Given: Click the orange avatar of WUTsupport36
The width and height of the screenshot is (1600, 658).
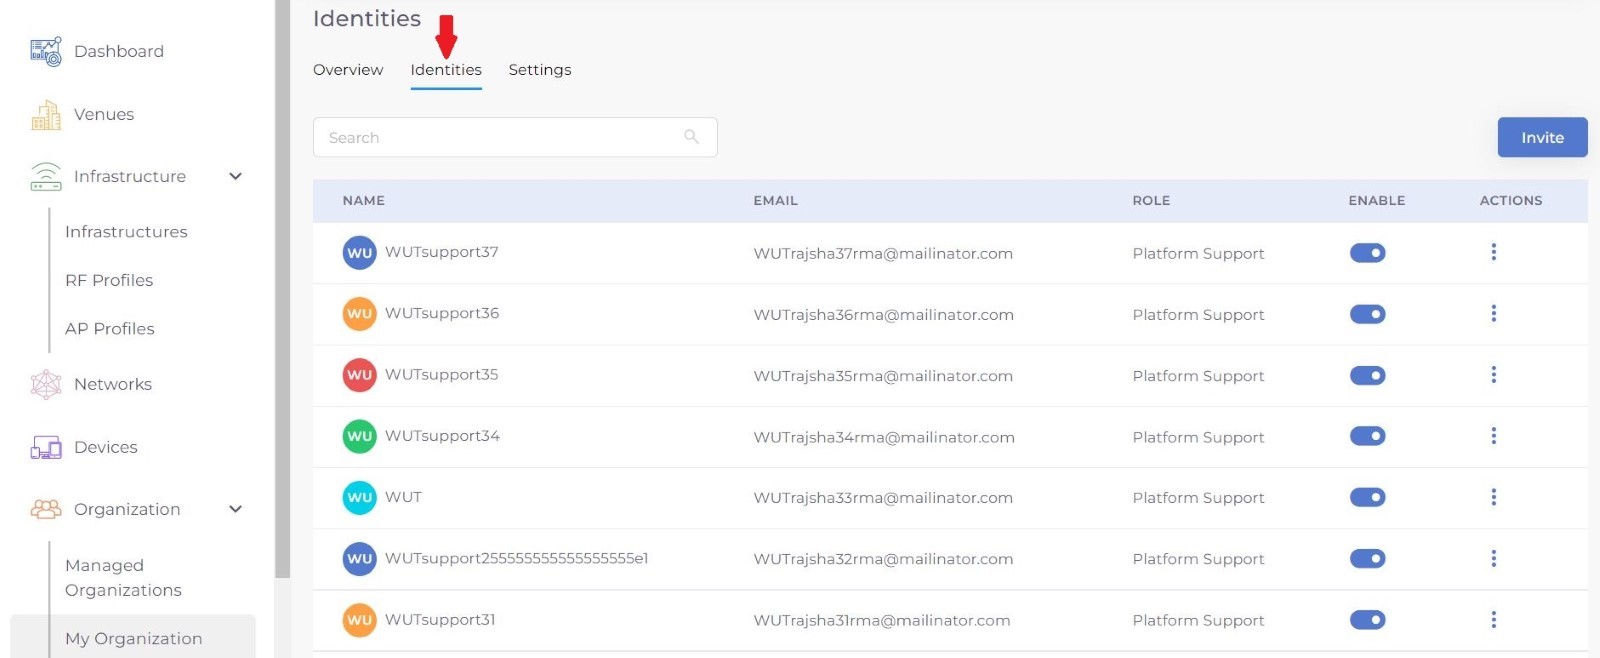Looking at the screenshot, I should pyautogui.click(x=359, y=314).
